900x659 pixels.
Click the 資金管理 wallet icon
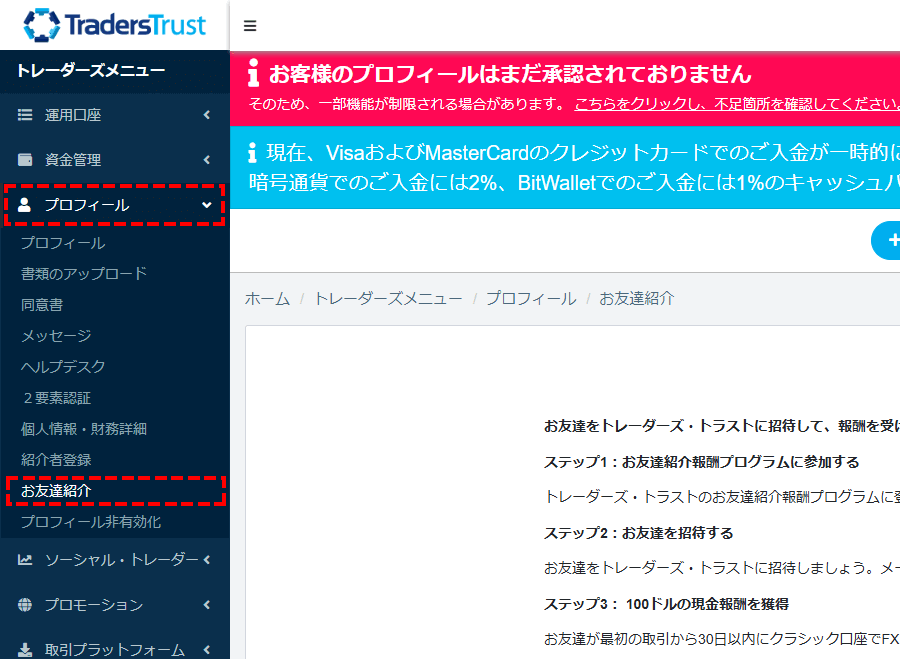[25, 160]
